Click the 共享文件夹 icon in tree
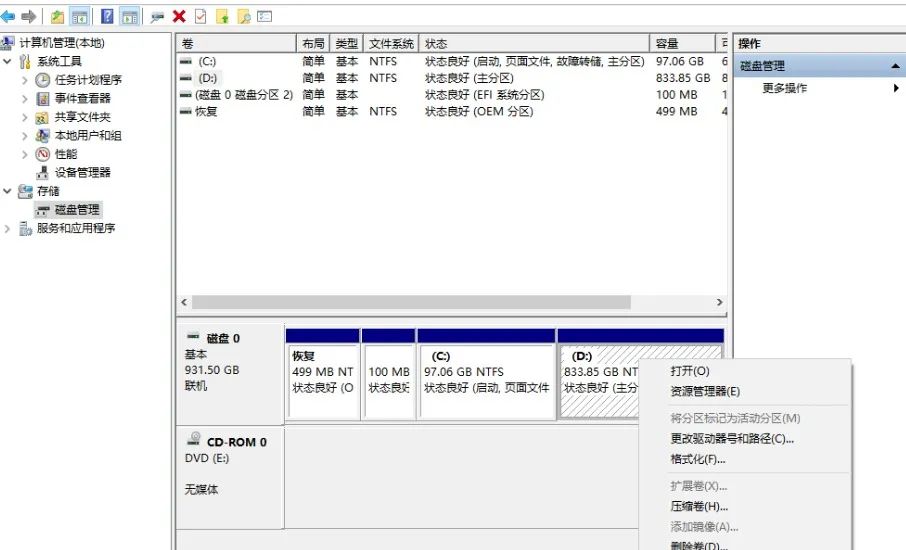 [42, 117]
